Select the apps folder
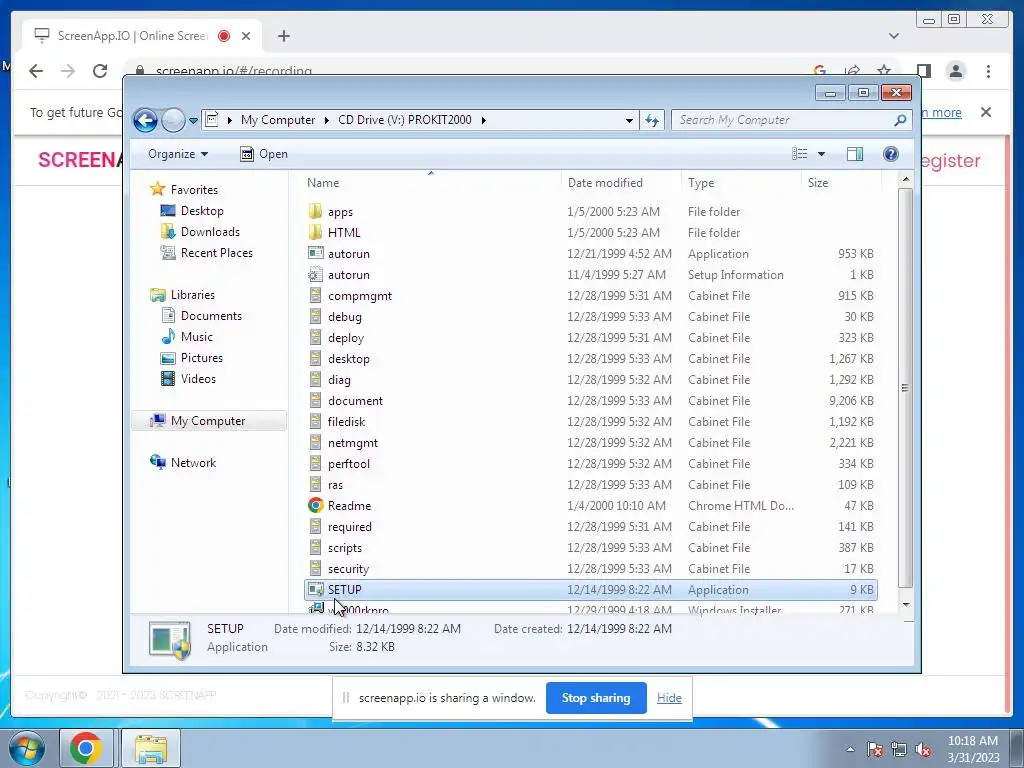The image size is (1024, 768). click(x=590, y=212)
